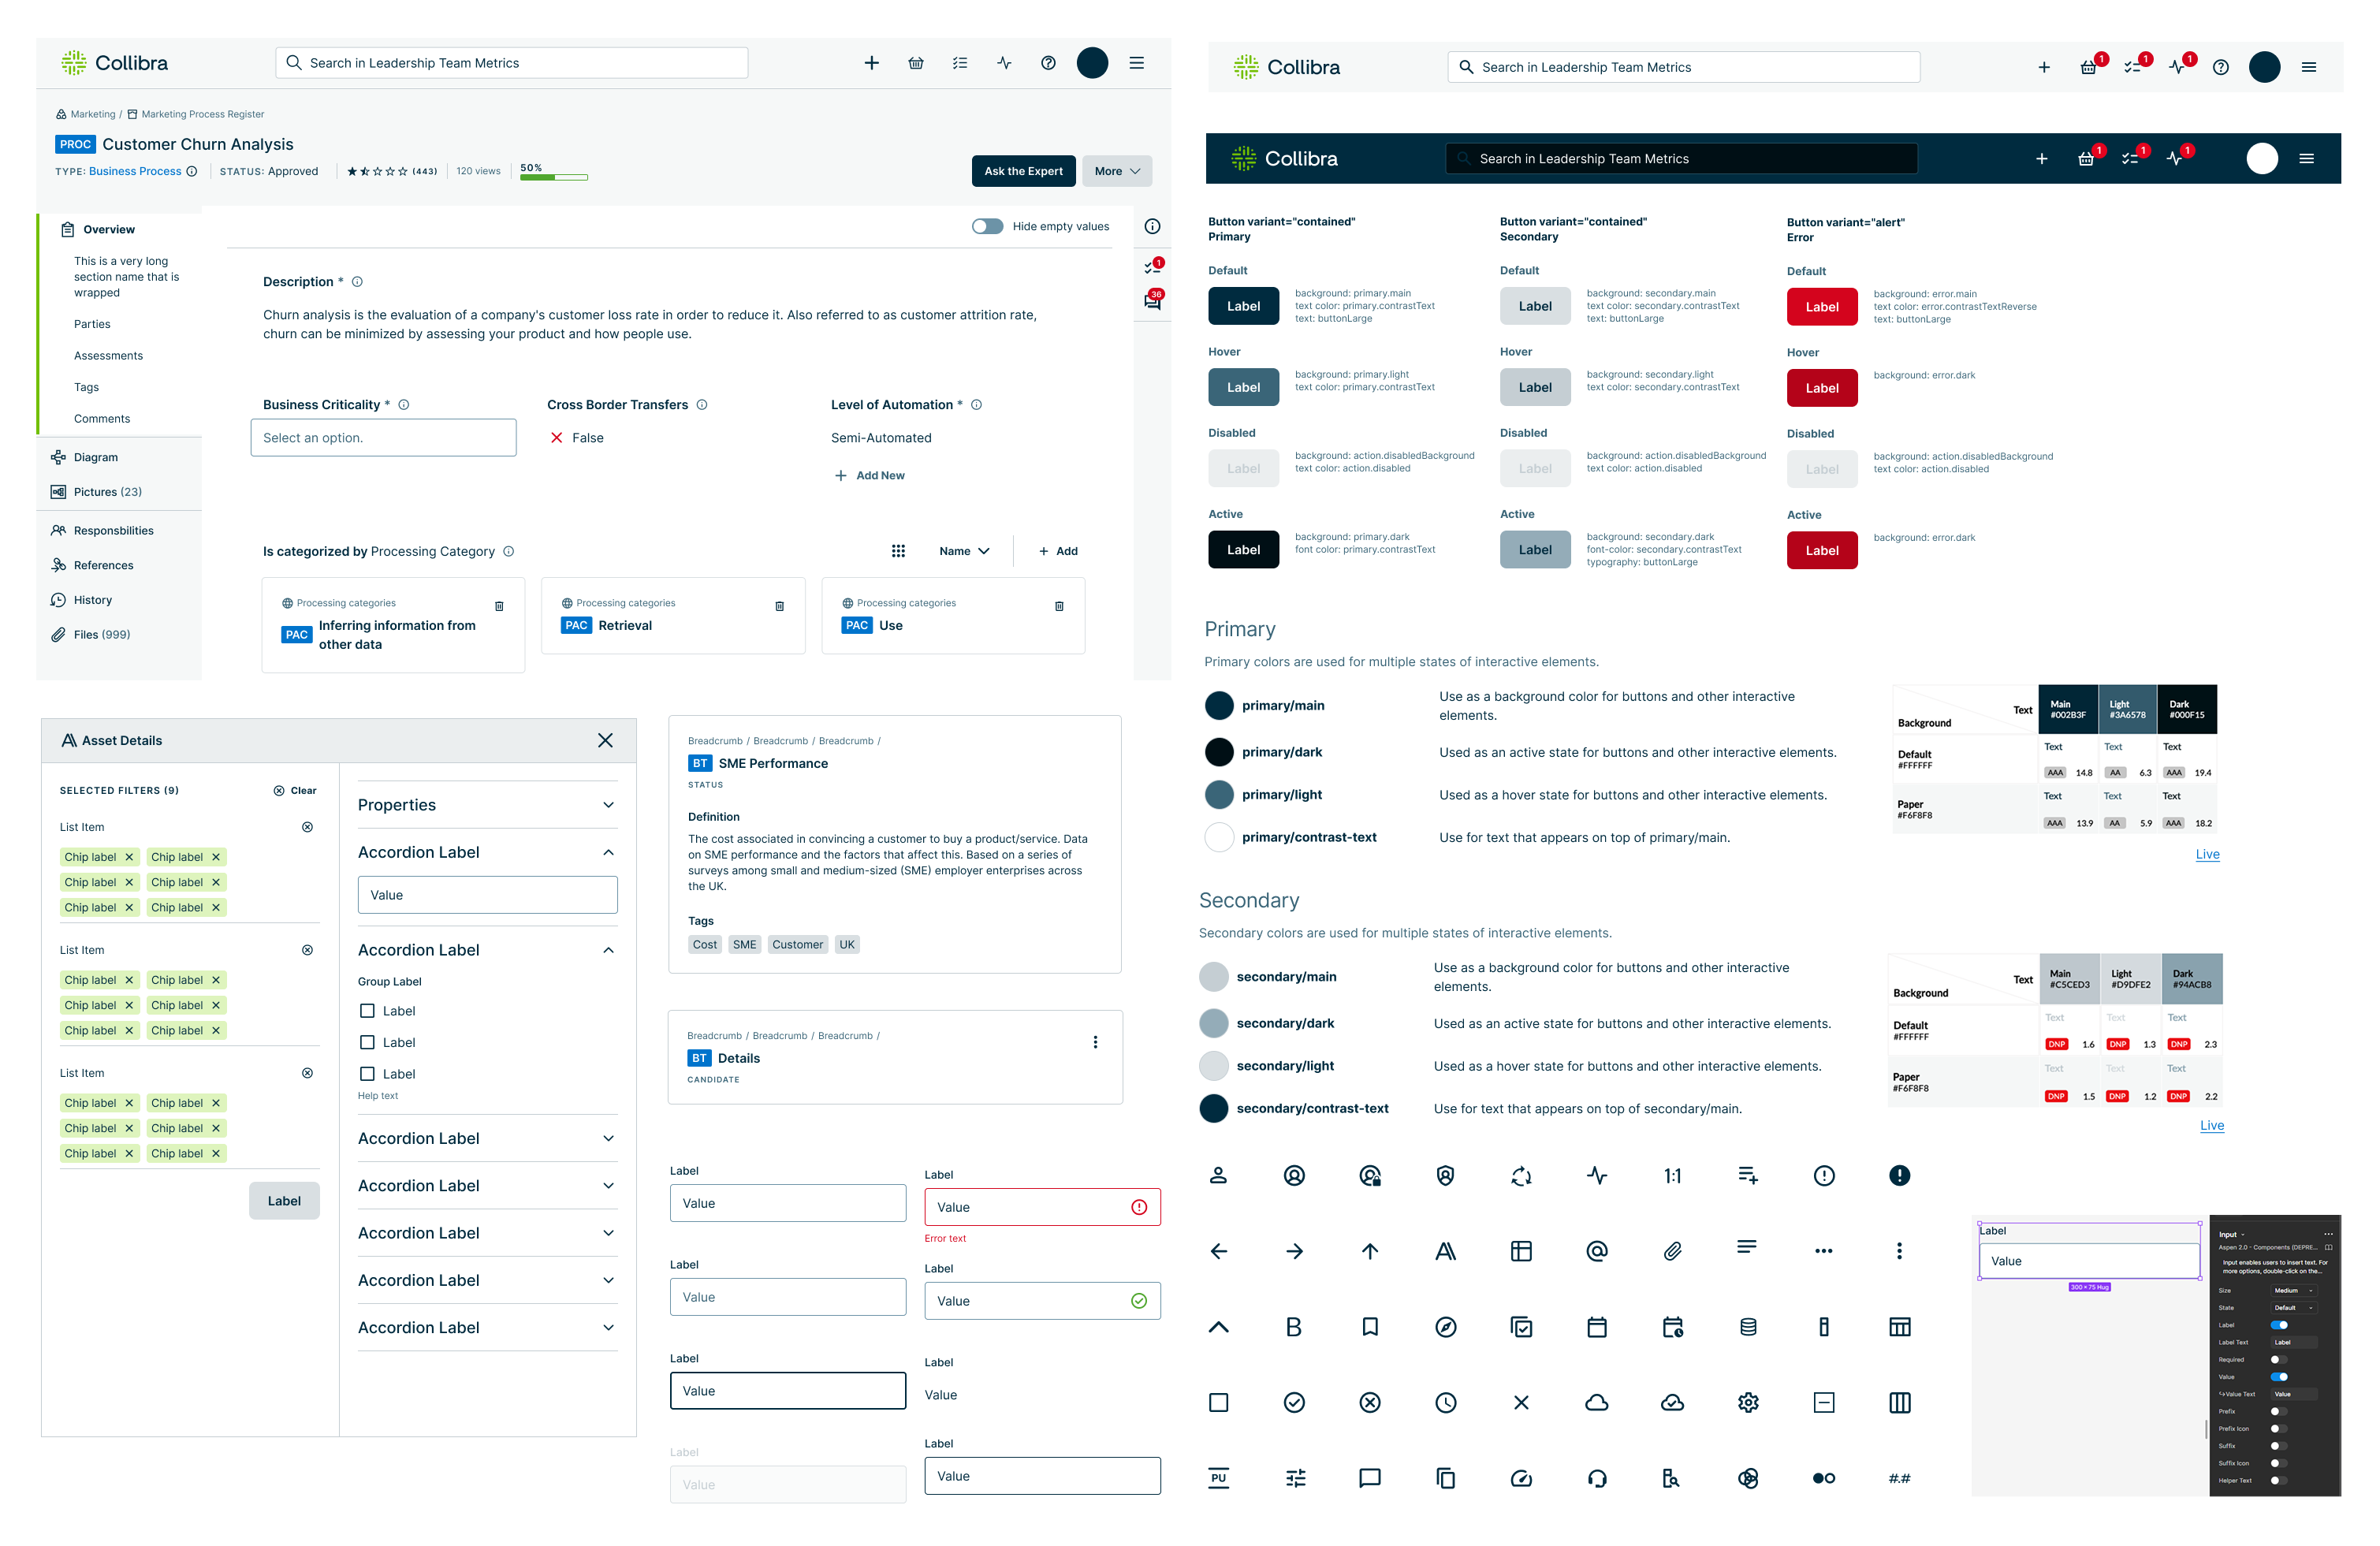
Task: Open the three-dot menu on Details card
Action: [x=1095, y=1042]
